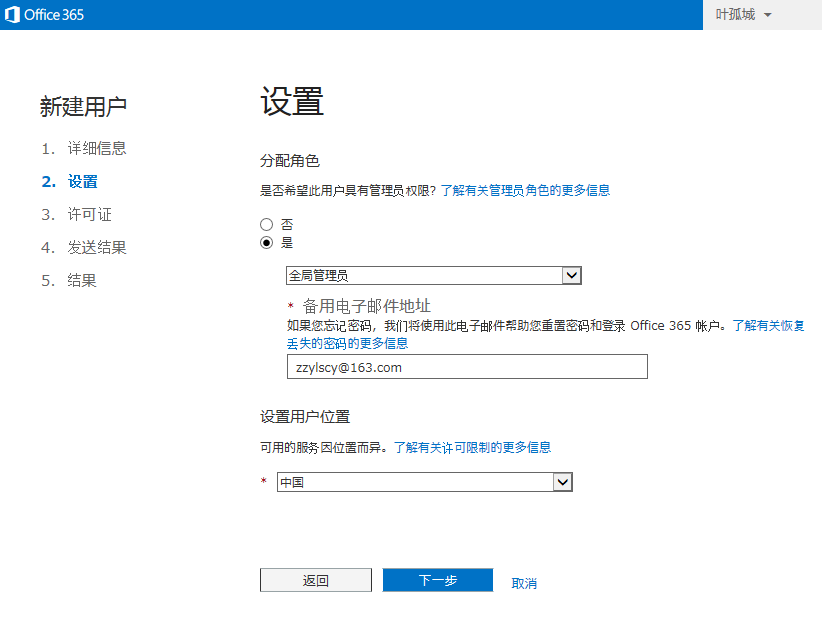Click the Office 365 logo icon
Screen dimensions: 822x619
coord(13,15)
